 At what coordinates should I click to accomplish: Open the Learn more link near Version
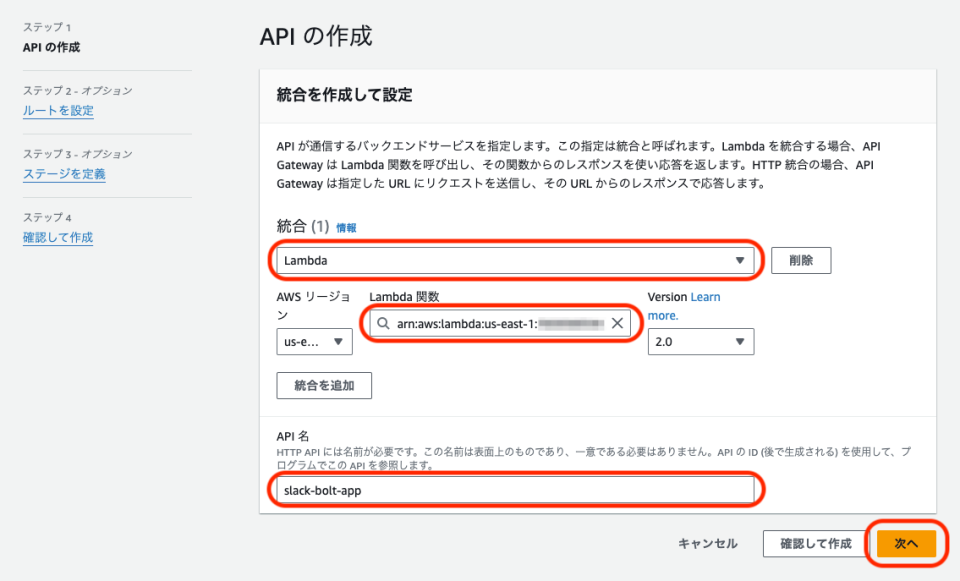tap(703, 296)
